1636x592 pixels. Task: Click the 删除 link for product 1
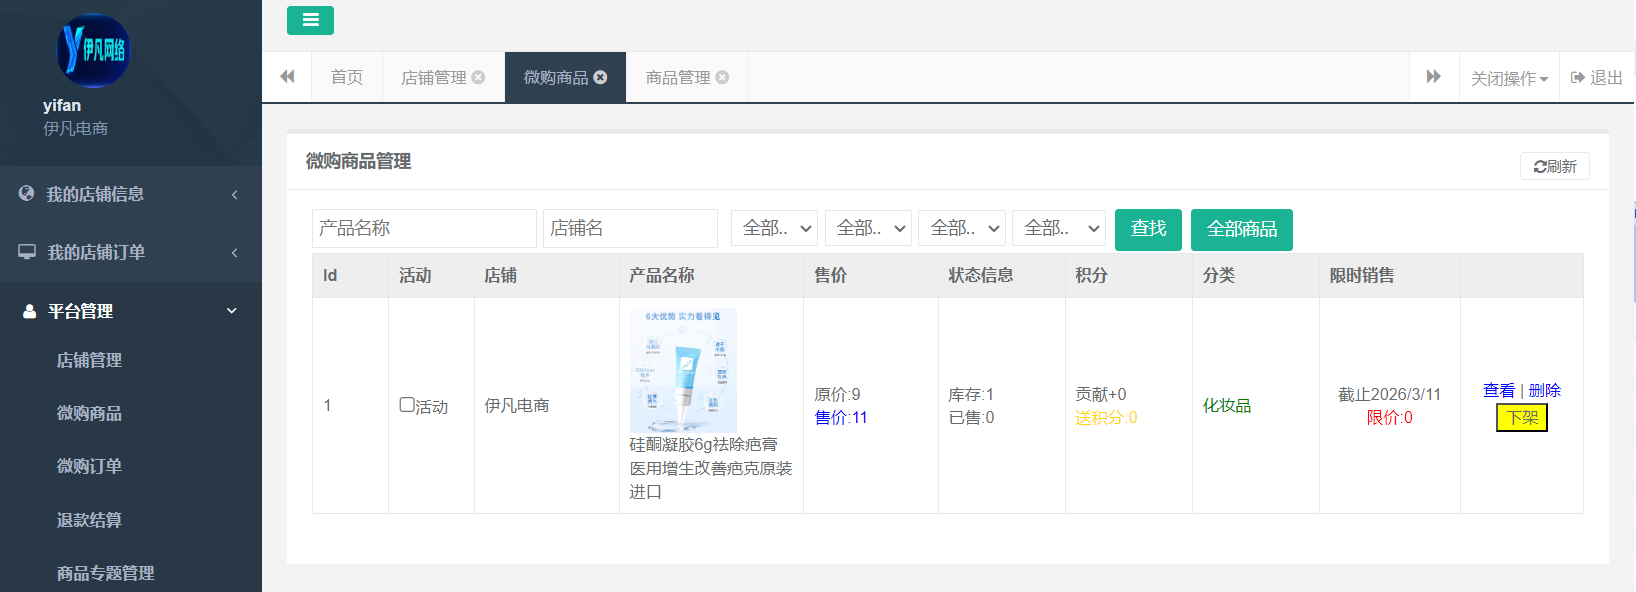point(1544,390)
